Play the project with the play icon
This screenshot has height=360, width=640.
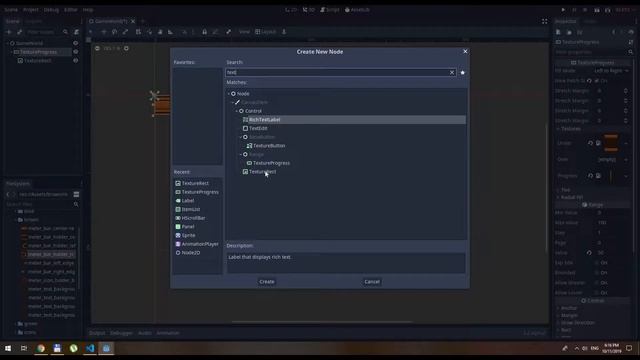point(563,10)
